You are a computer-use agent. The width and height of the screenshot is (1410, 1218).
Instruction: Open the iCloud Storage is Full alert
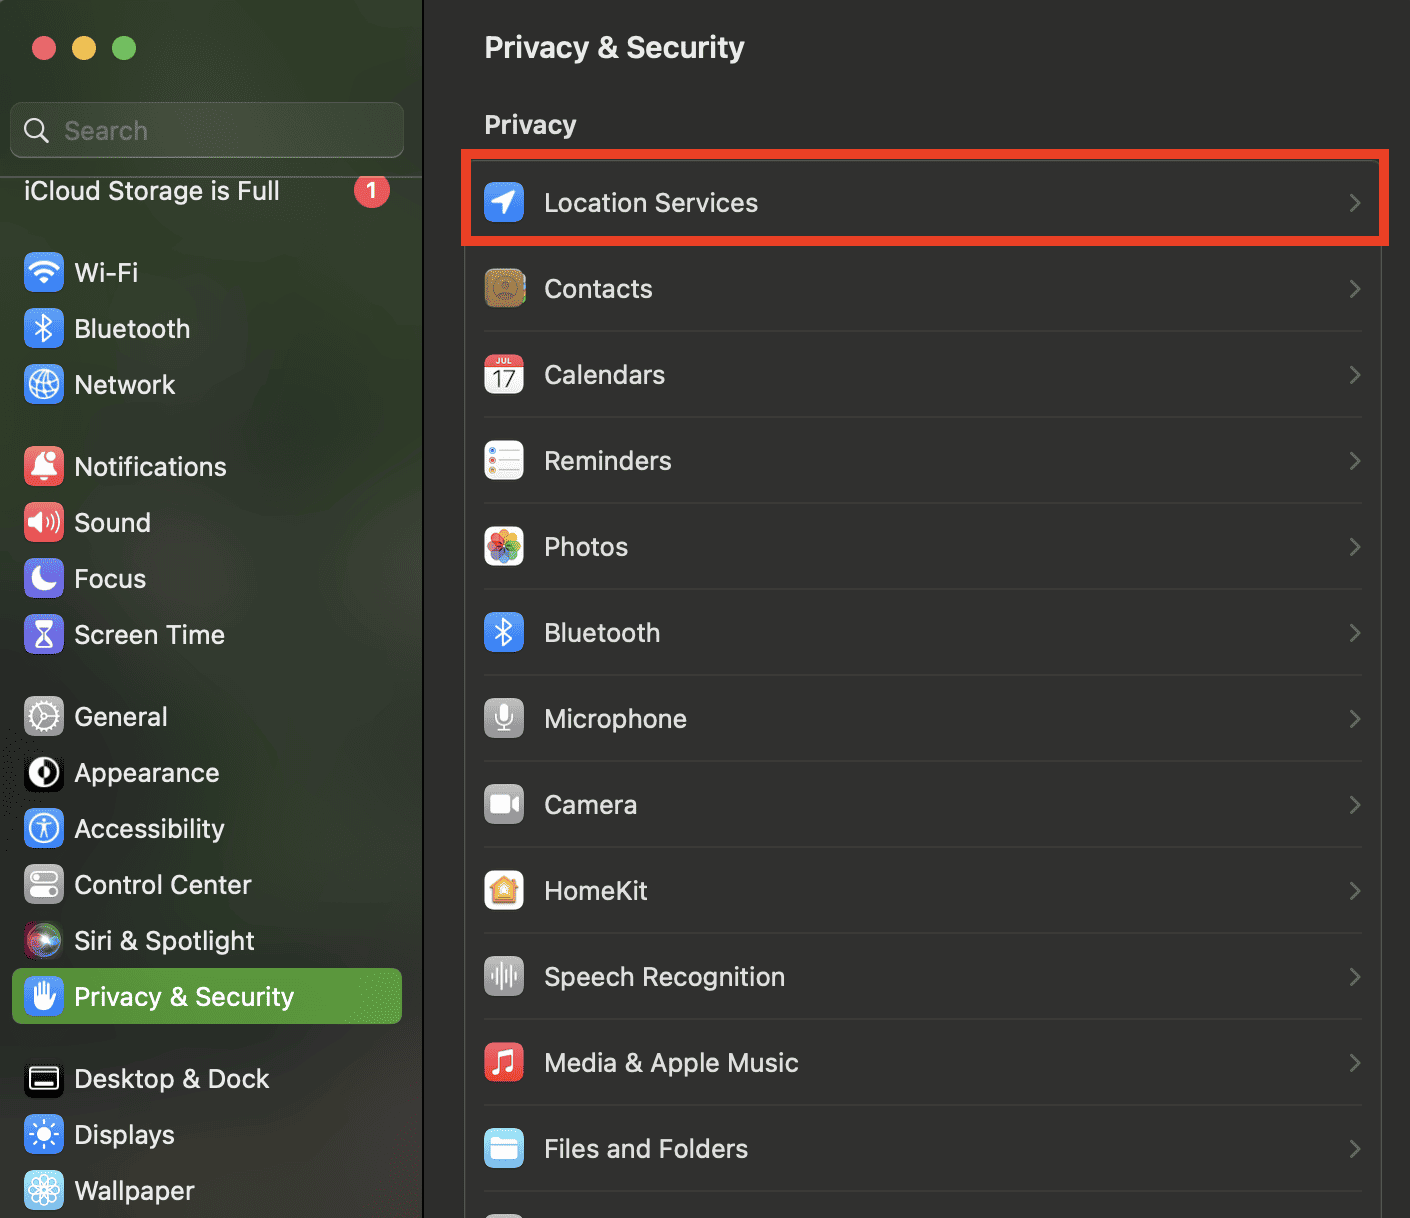pos(152,191)
